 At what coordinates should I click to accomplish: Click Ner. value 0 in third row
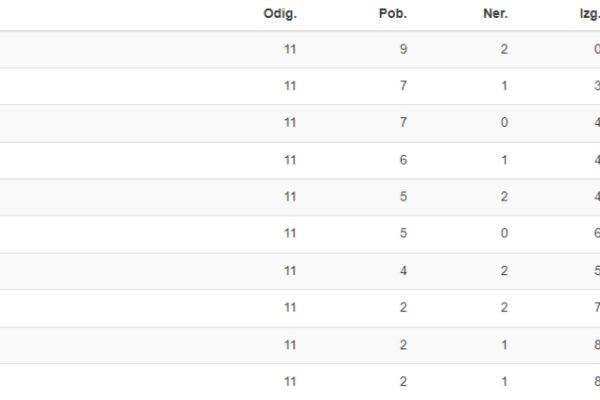click(x=504, y=122)
